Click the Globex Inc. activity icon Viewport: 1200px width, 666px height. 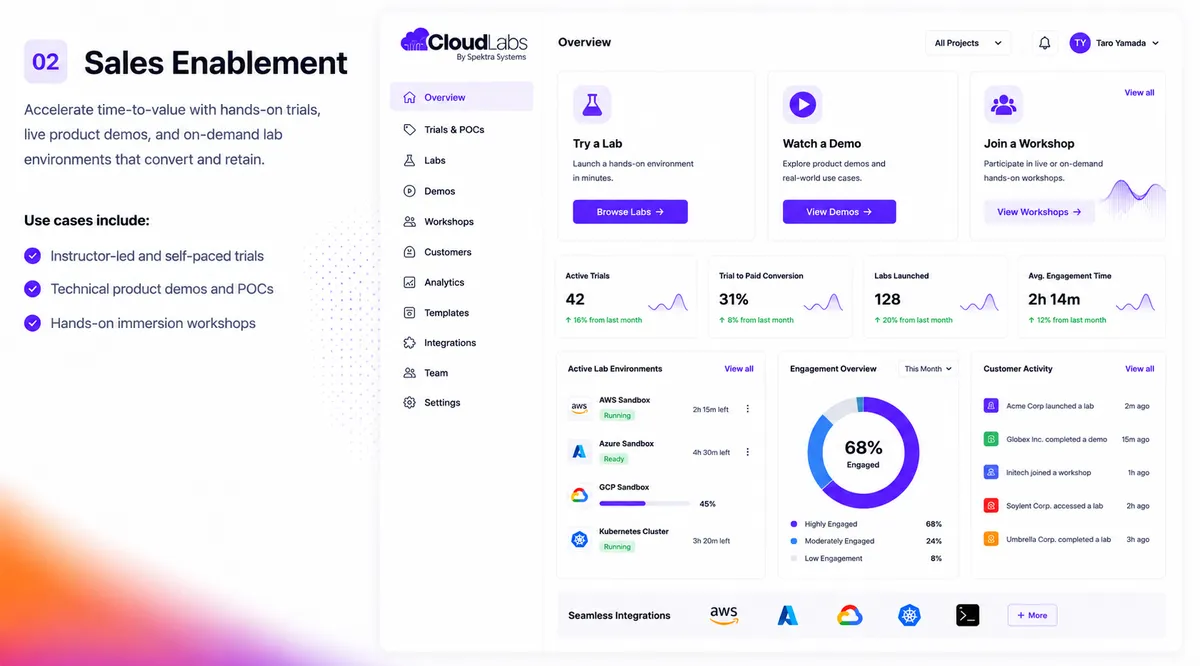coord(991,439)
